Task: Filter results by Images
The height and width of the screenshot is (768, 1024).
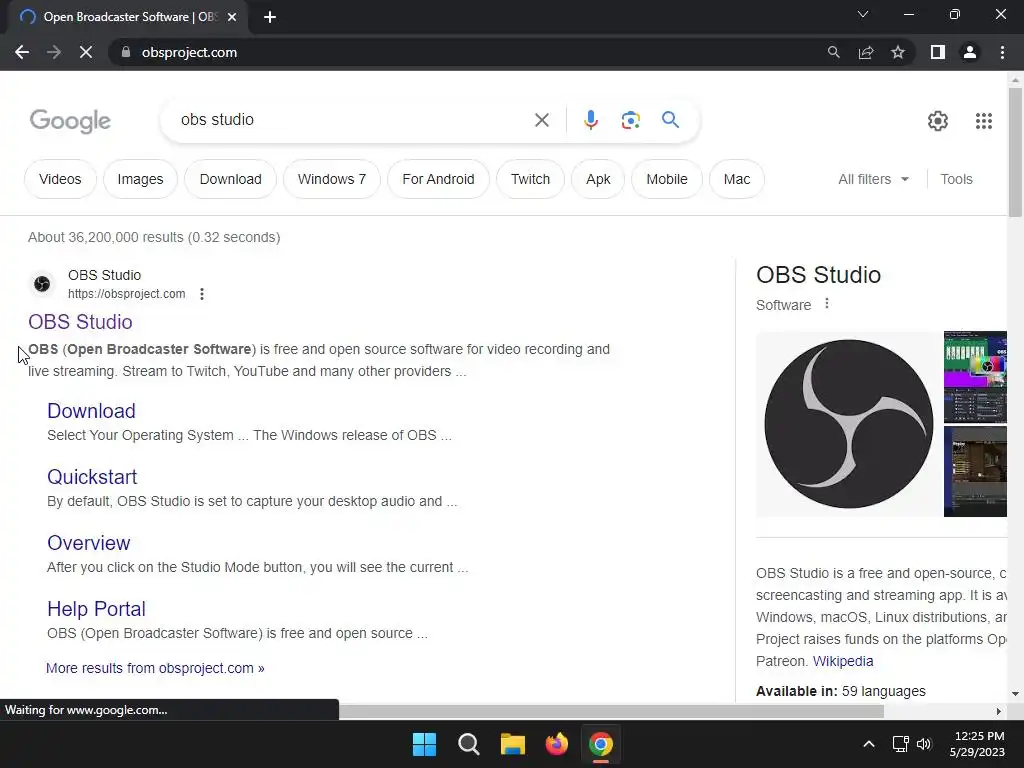Action: coord(140,179)
